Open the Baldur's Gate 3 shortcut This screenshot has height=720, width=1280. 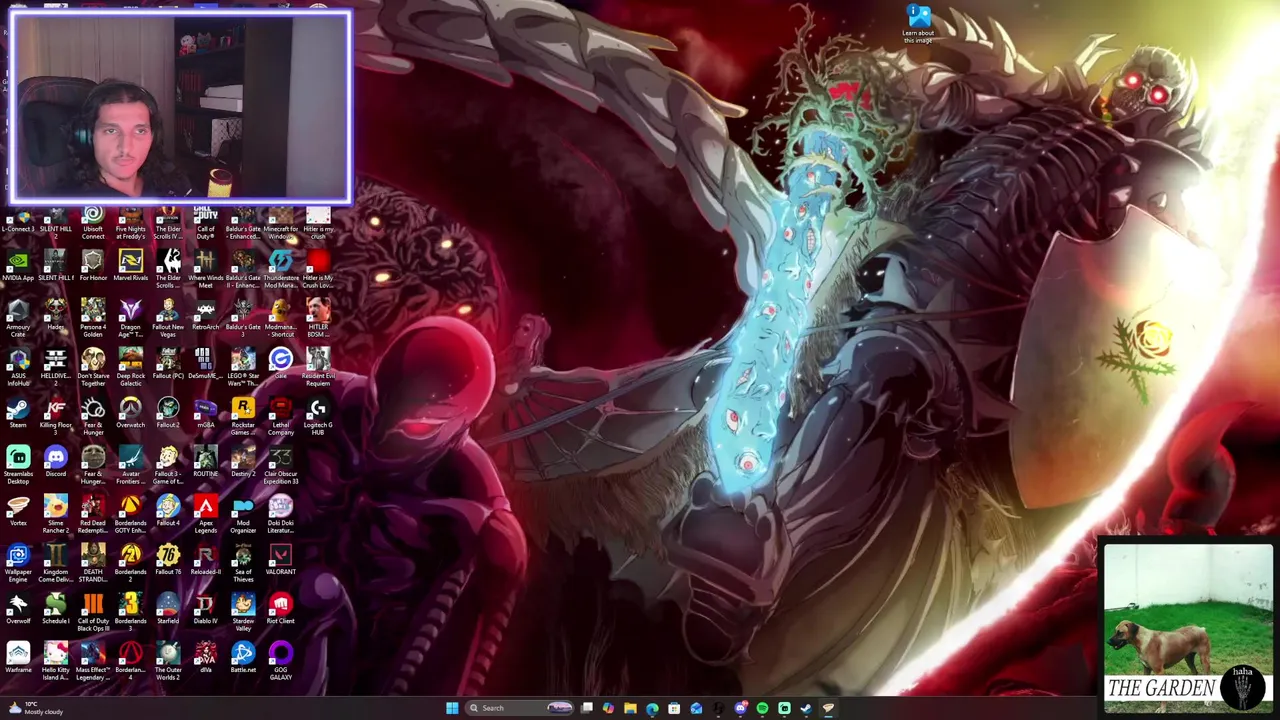tap(243, 319)
